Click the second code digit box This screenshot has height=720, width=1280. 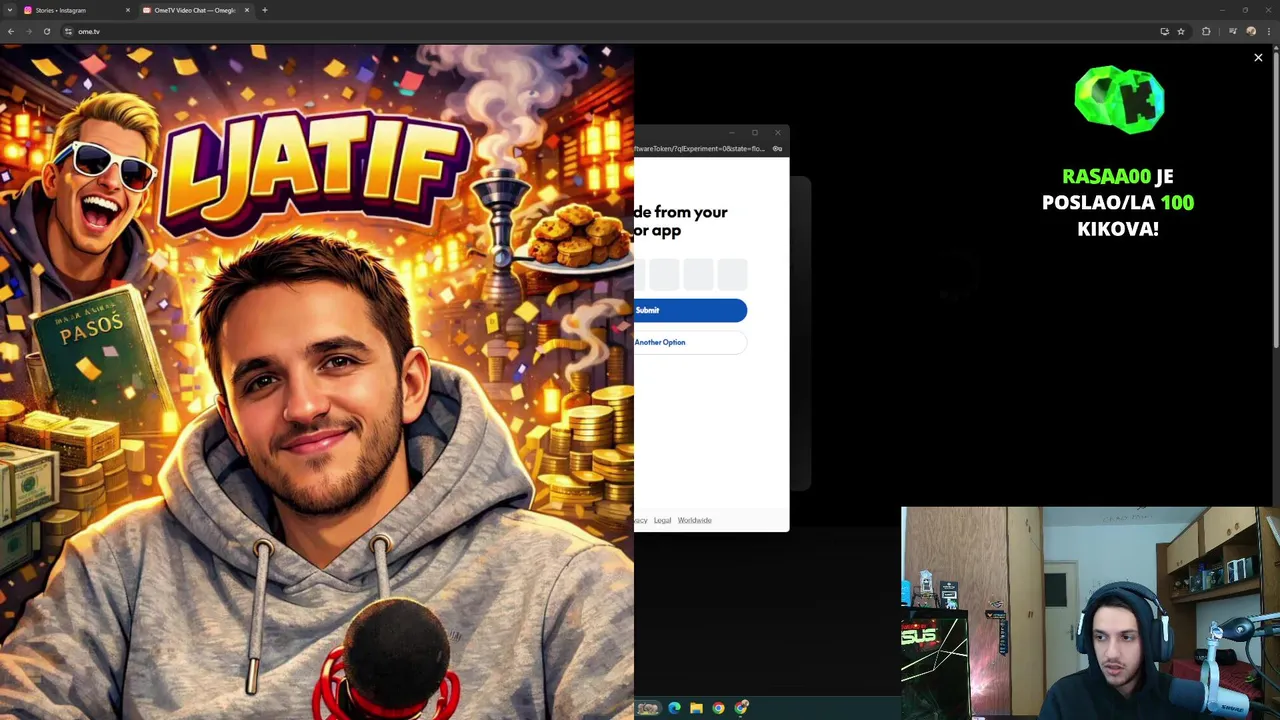coord(664,274)
